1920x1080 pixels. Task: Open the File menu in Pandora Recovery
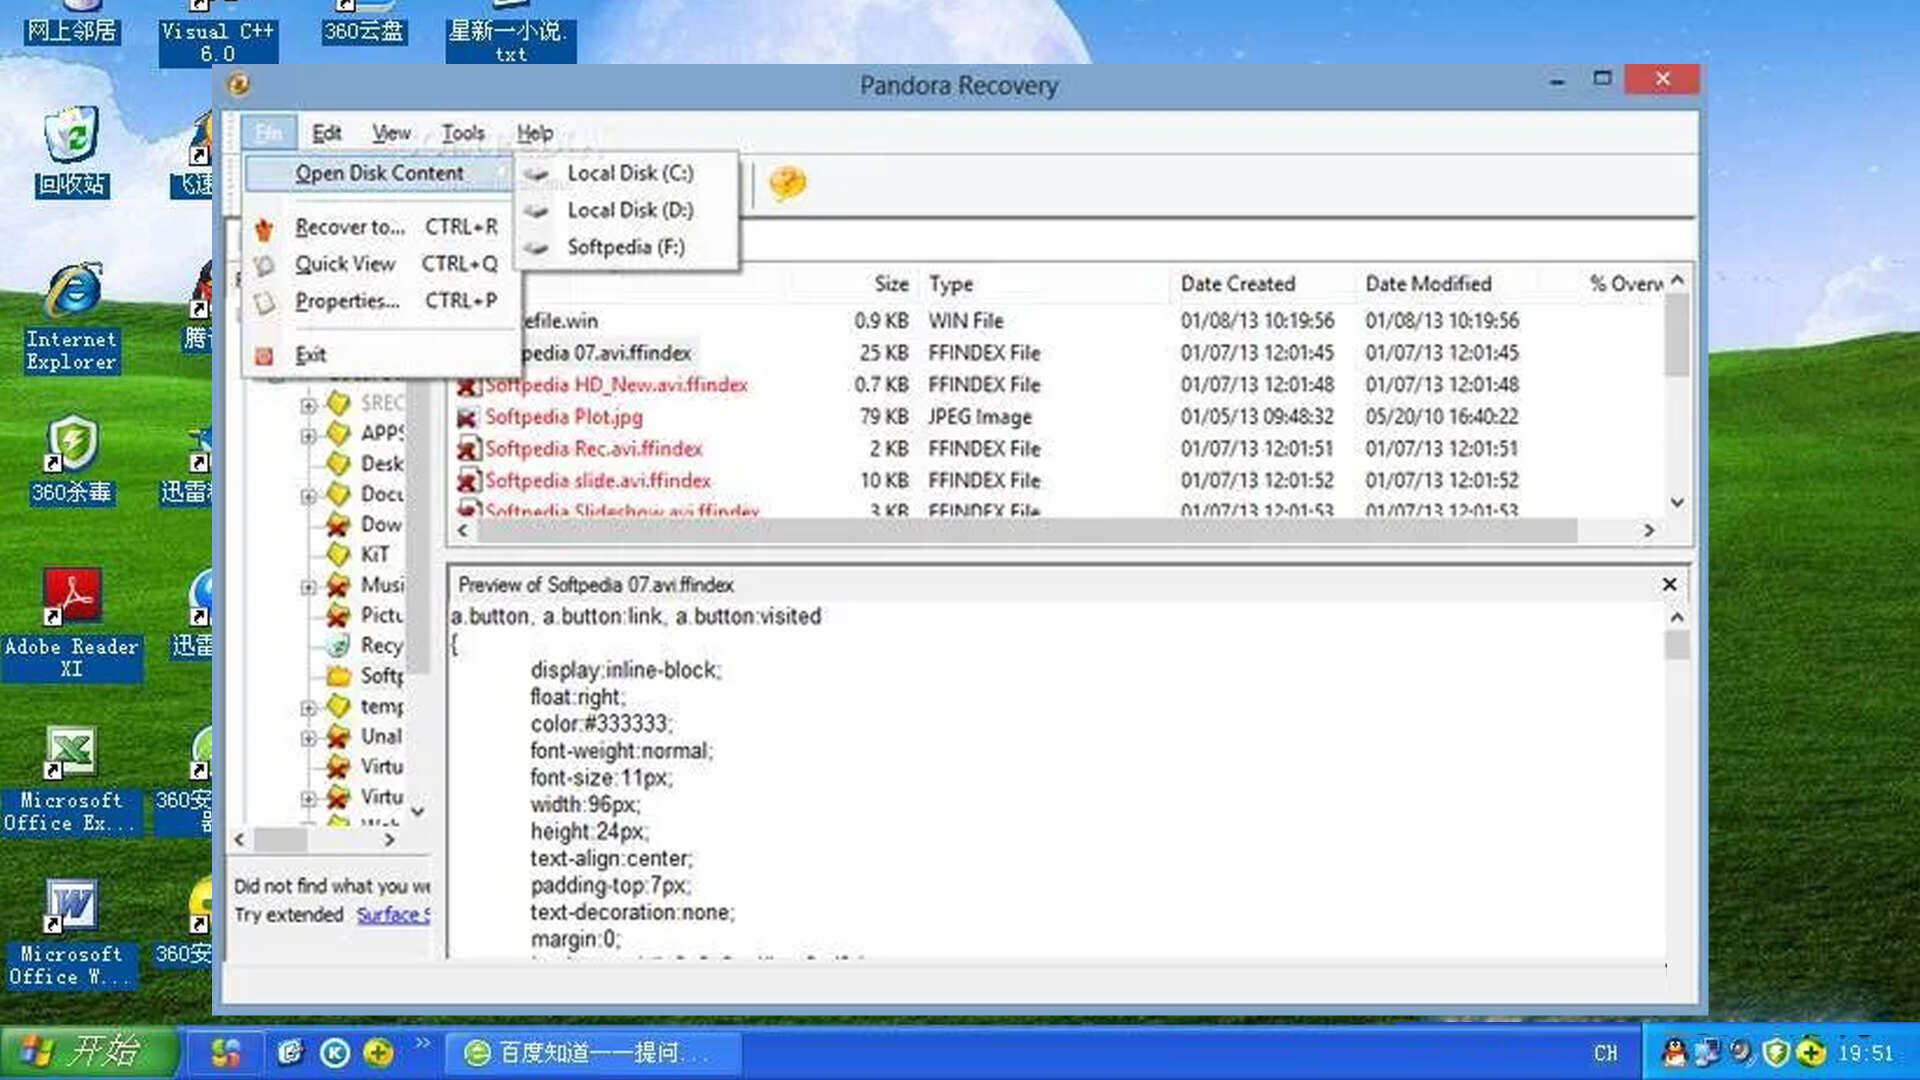tap(268, 133)
